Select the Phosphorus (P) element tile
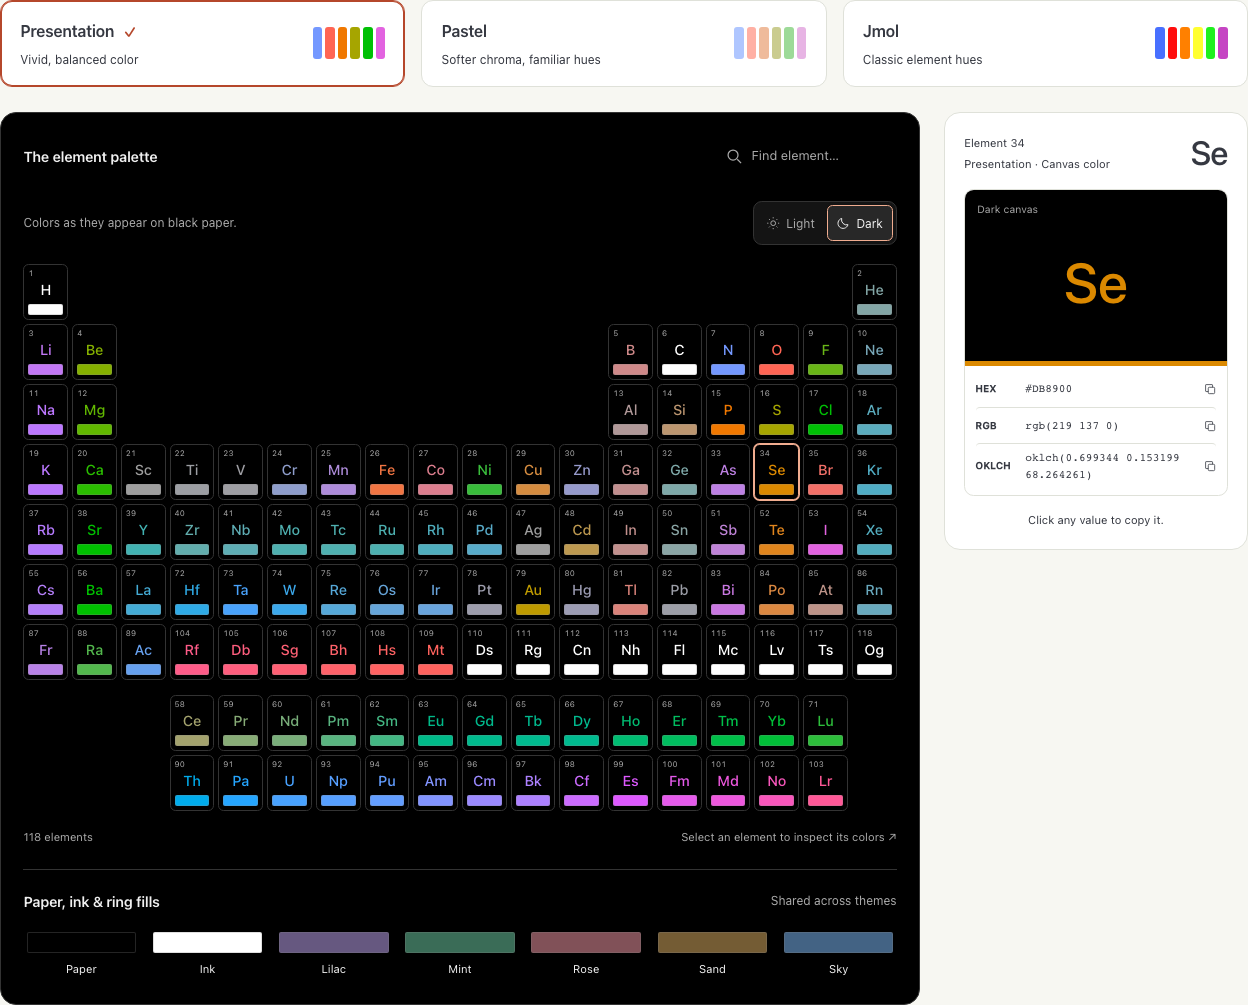This screenshot has height=1005, width=1248. click(x=728, y=412)
